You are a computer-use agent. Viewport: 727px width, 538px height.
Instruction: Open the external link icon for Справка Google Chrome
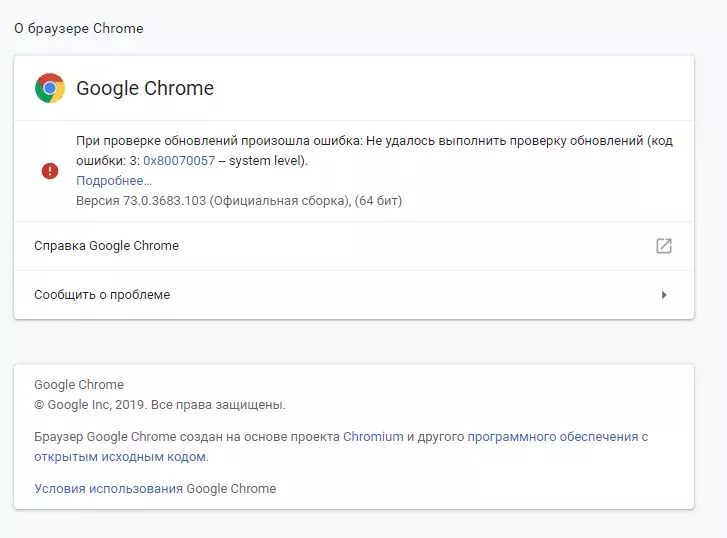pyautogui.click(x=664, y=246)
